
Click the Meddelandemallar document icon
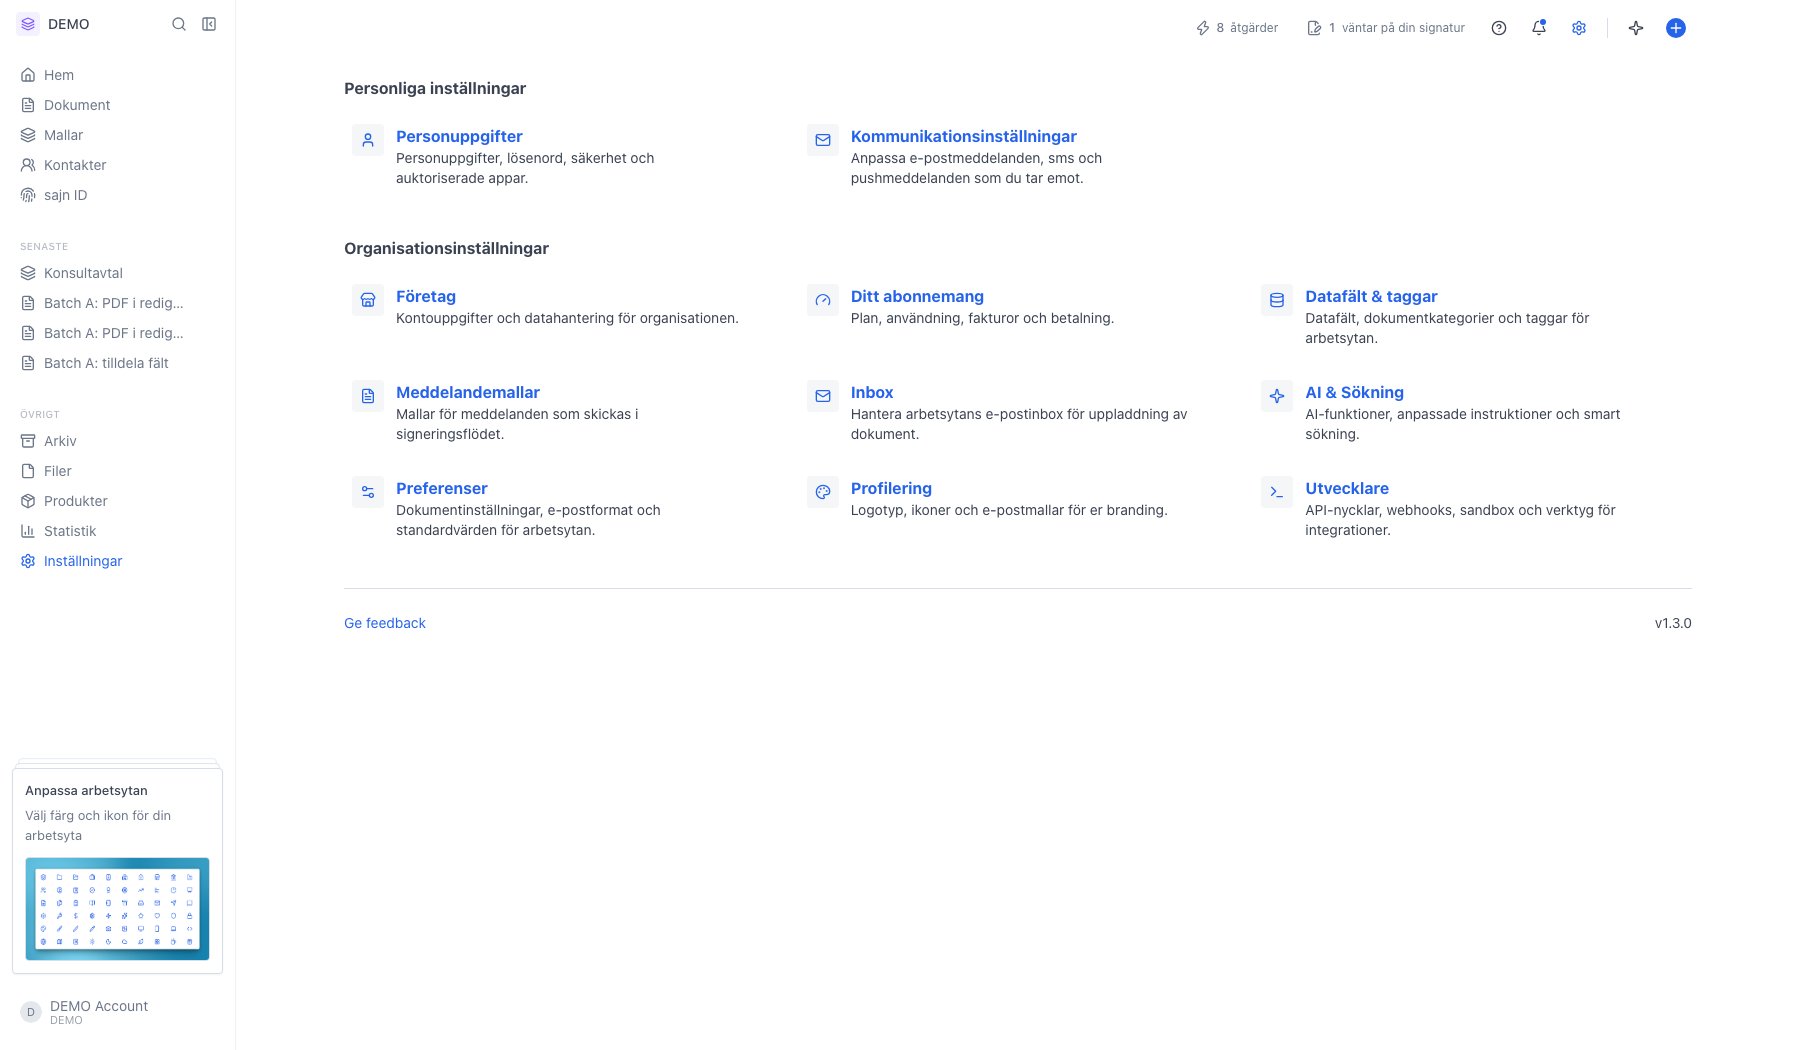[368, 396]
